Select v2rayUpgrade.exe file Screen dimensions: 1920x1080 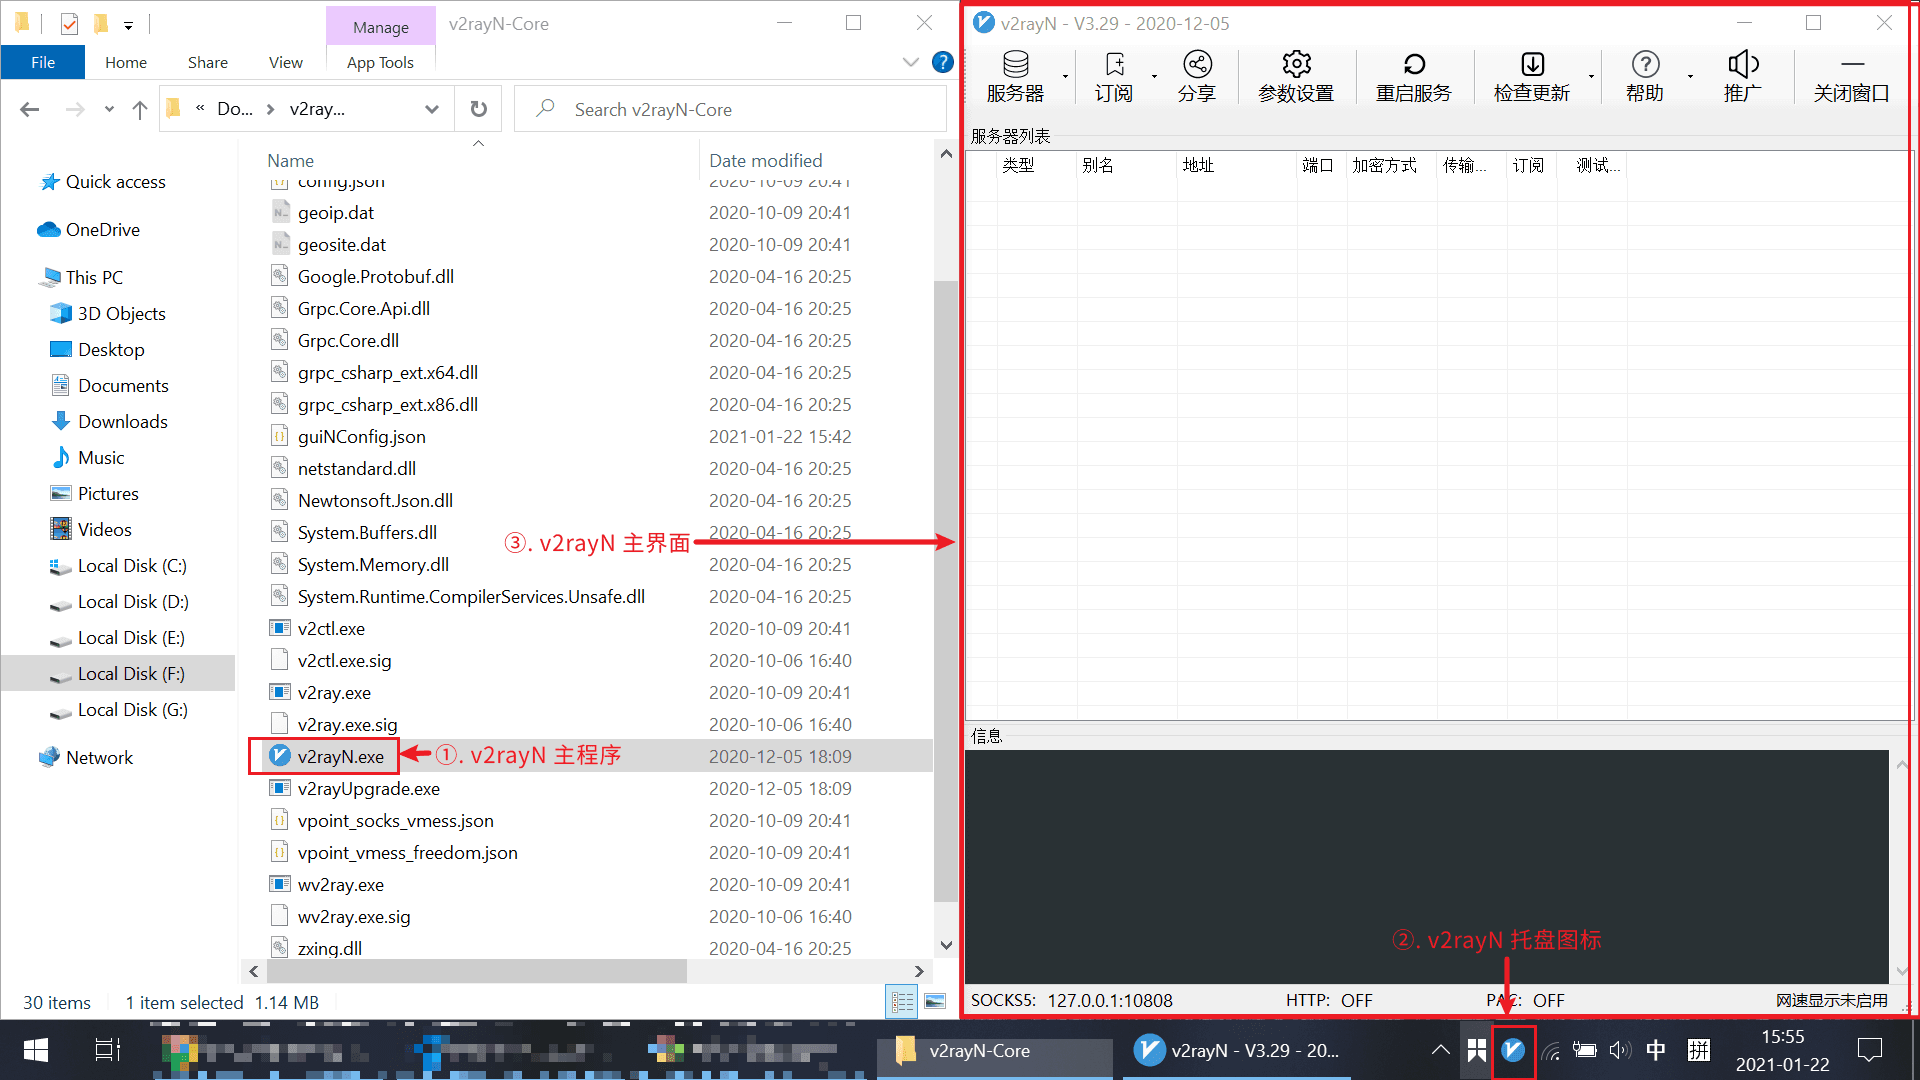(368, 789)
